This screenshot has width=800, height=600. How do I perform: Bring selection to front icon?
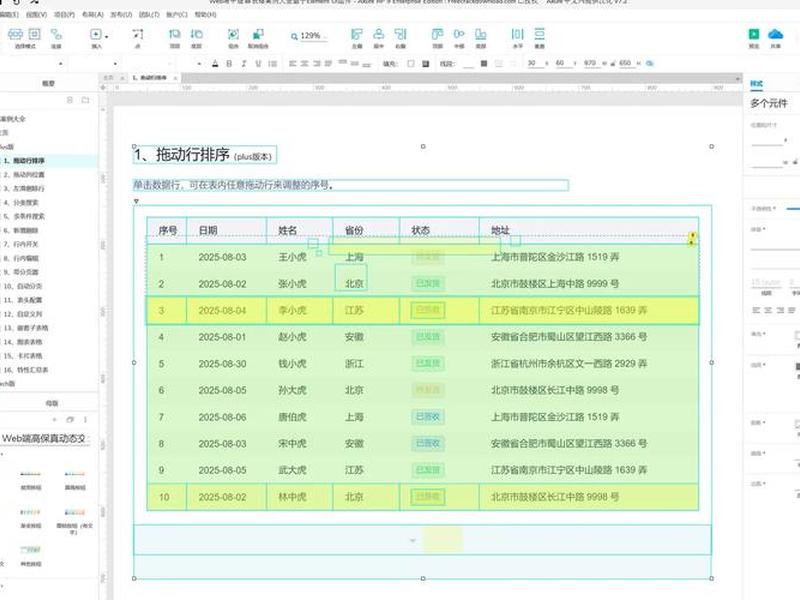point(174,34)
